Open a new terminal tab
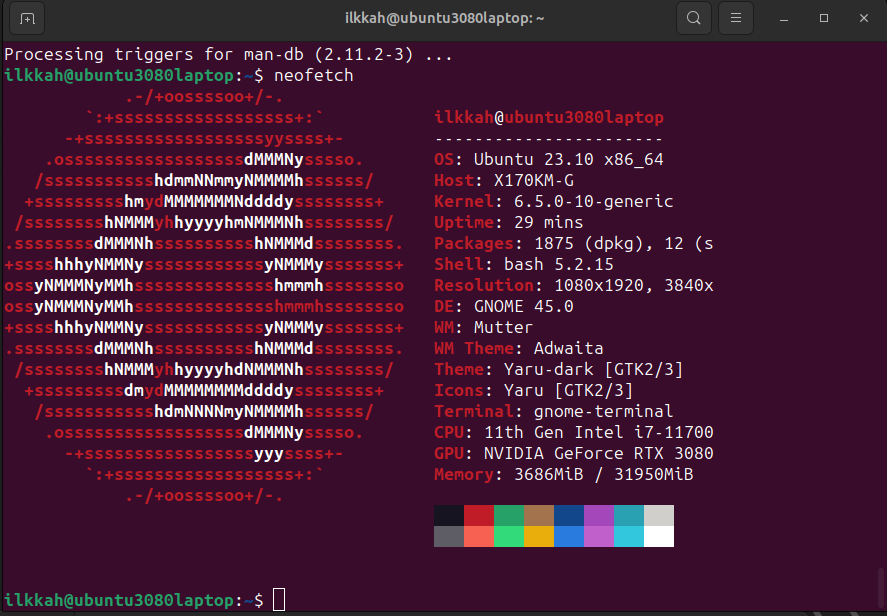 click(27, 18)
